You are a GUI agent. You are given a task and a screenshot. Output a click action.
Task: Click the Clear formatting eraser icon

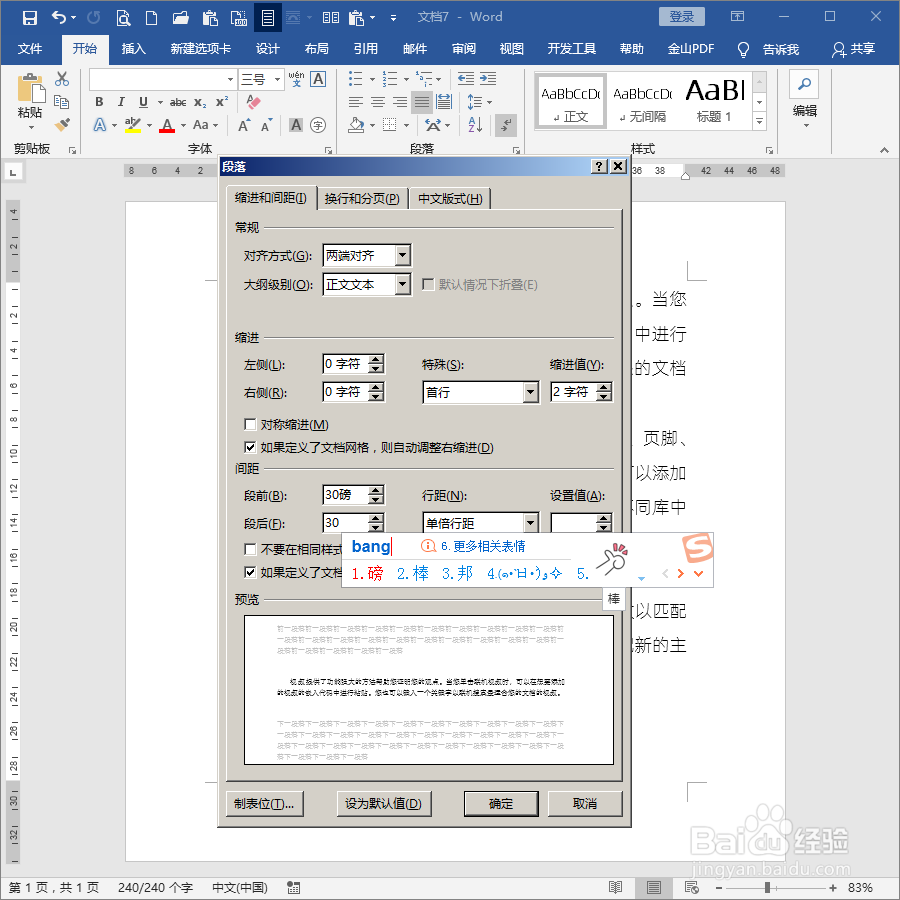pyautogui.click(x=253, y=102)
